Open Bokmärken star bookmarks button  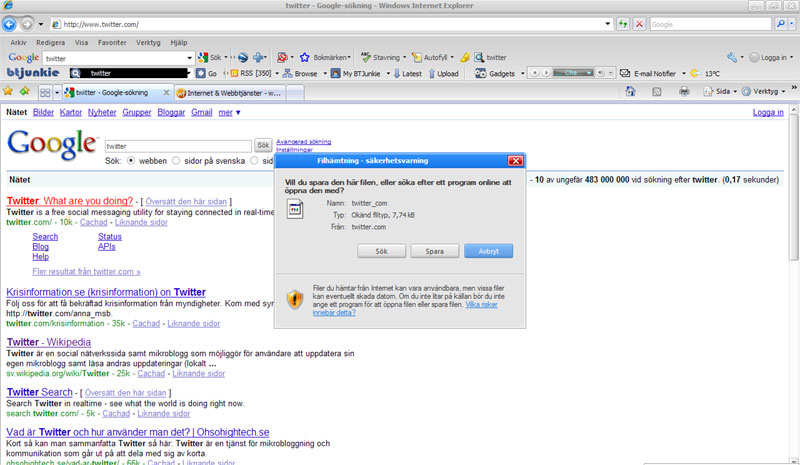326,58
